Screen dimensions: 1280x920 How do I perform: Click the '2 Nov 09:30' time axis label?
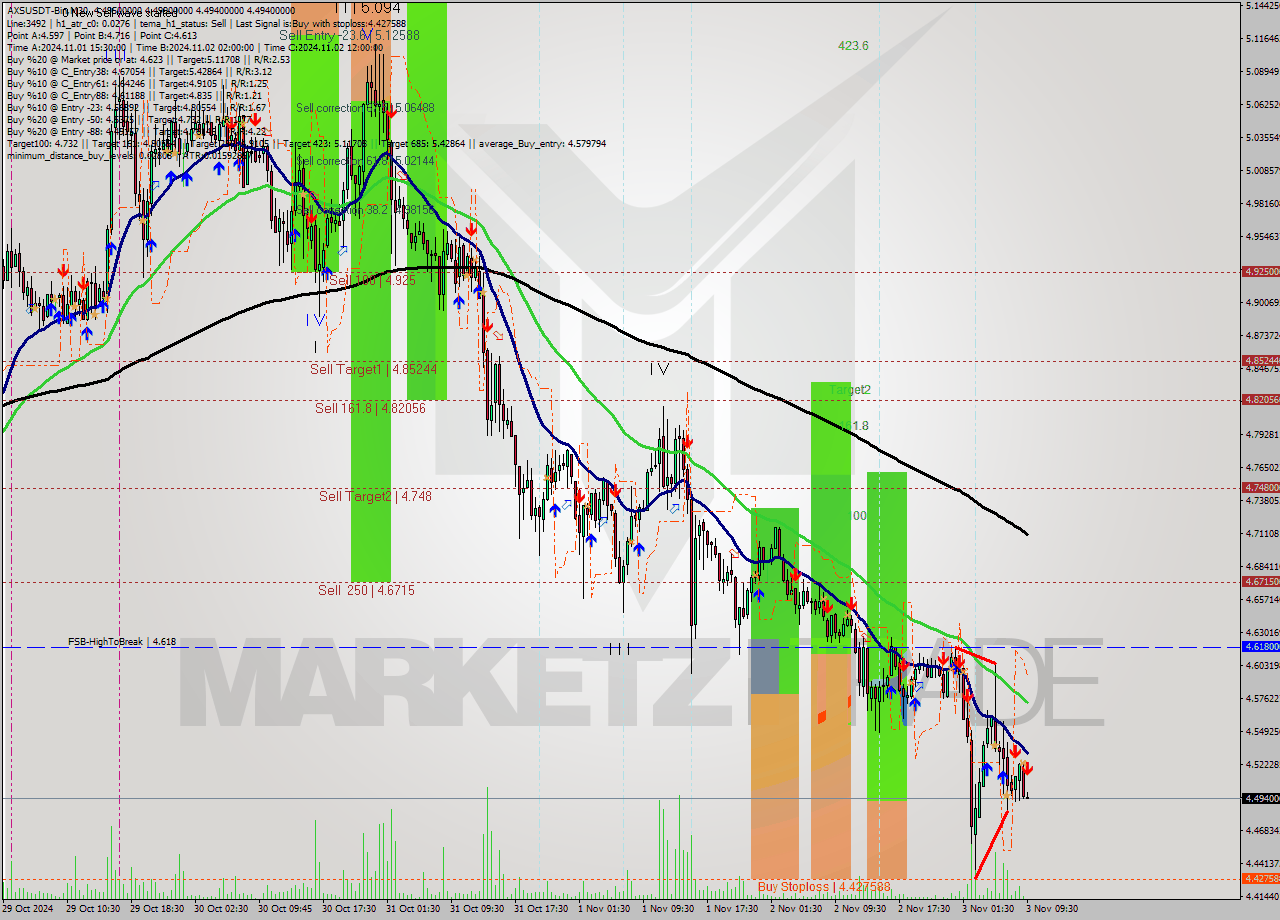[859, 909]
